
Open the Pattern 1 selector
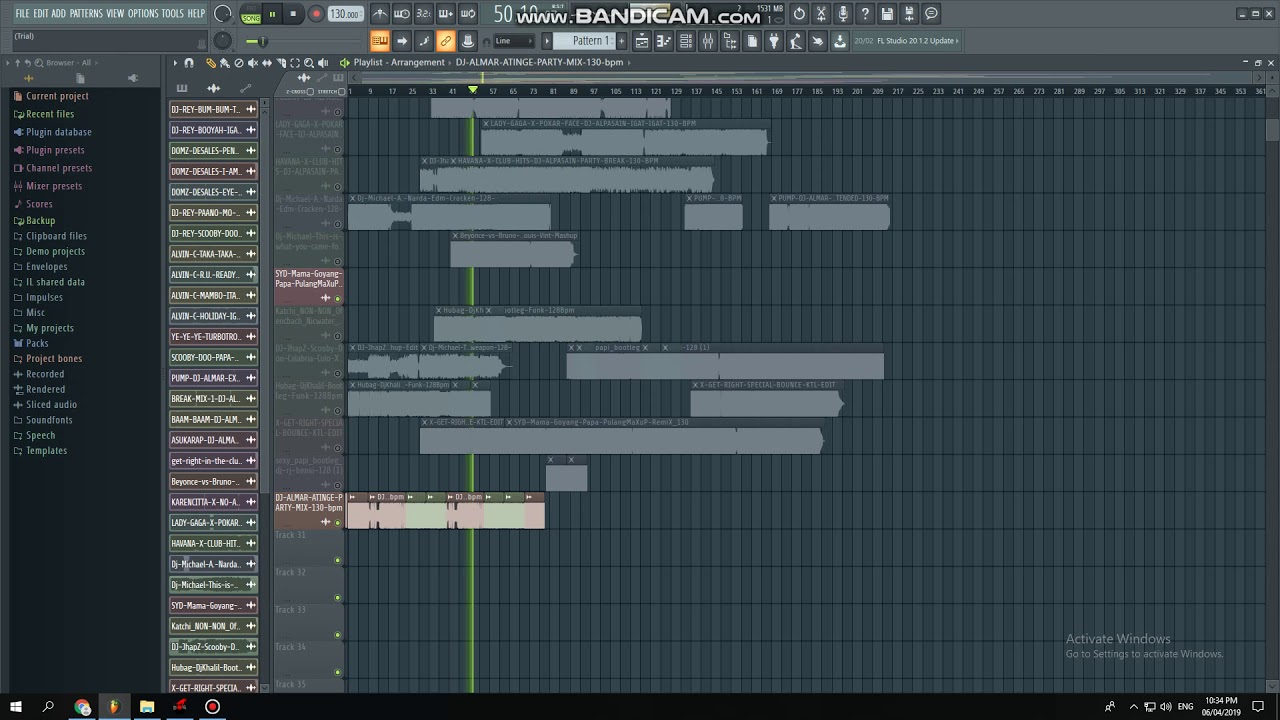pos(588,41)
